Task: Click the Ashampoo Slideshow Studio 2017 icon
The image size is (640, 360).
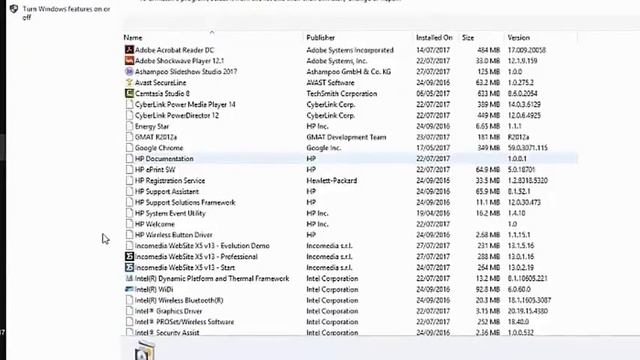Action: [129, 71]
